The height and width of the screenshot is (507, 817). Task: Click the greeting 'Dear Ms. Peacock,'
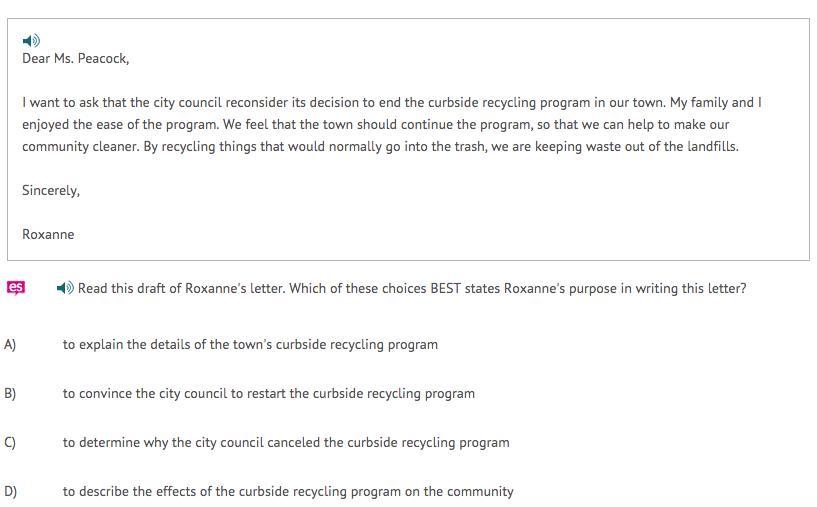click(76, 58)
